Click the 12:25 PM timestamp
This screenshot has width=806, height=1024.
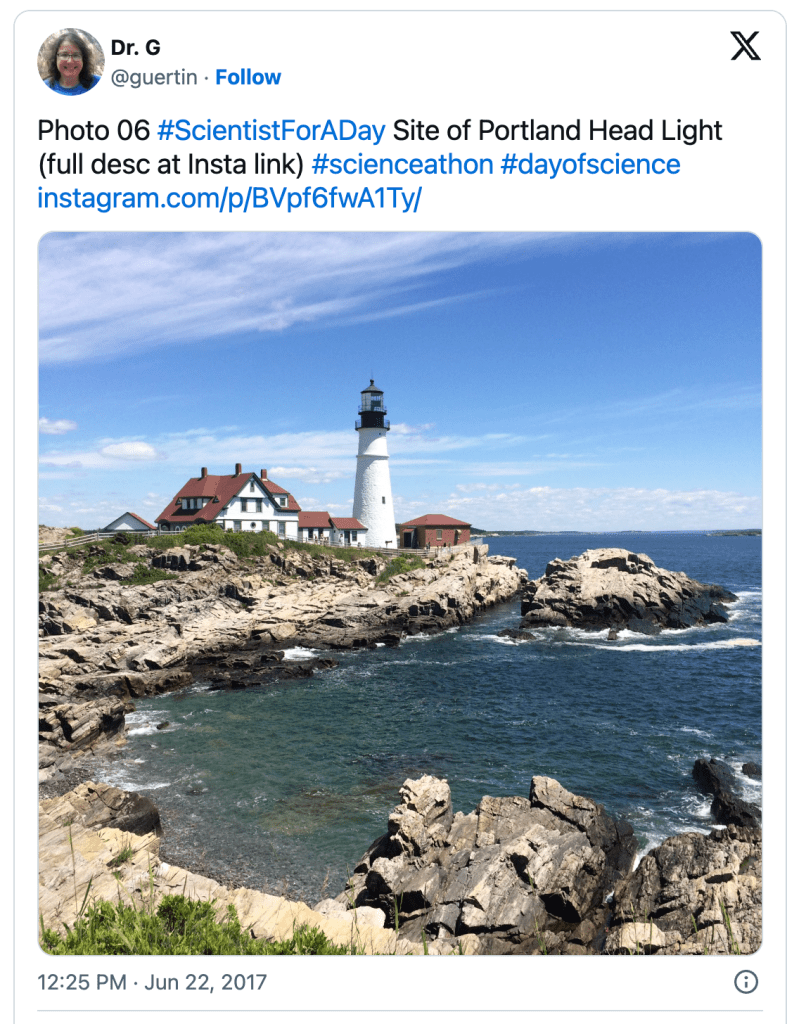pyautogui.click(x=81, y=982)
